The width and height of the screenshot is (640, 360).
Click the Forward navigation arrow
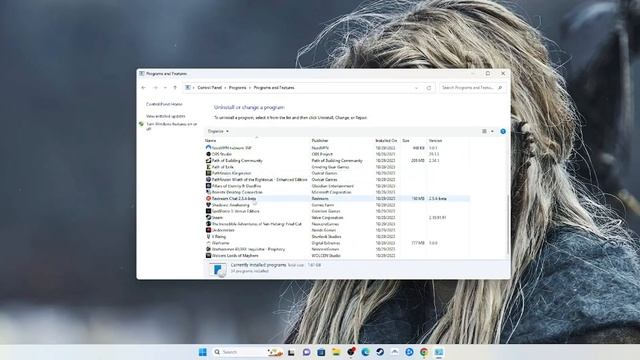[x=156, y=88]
